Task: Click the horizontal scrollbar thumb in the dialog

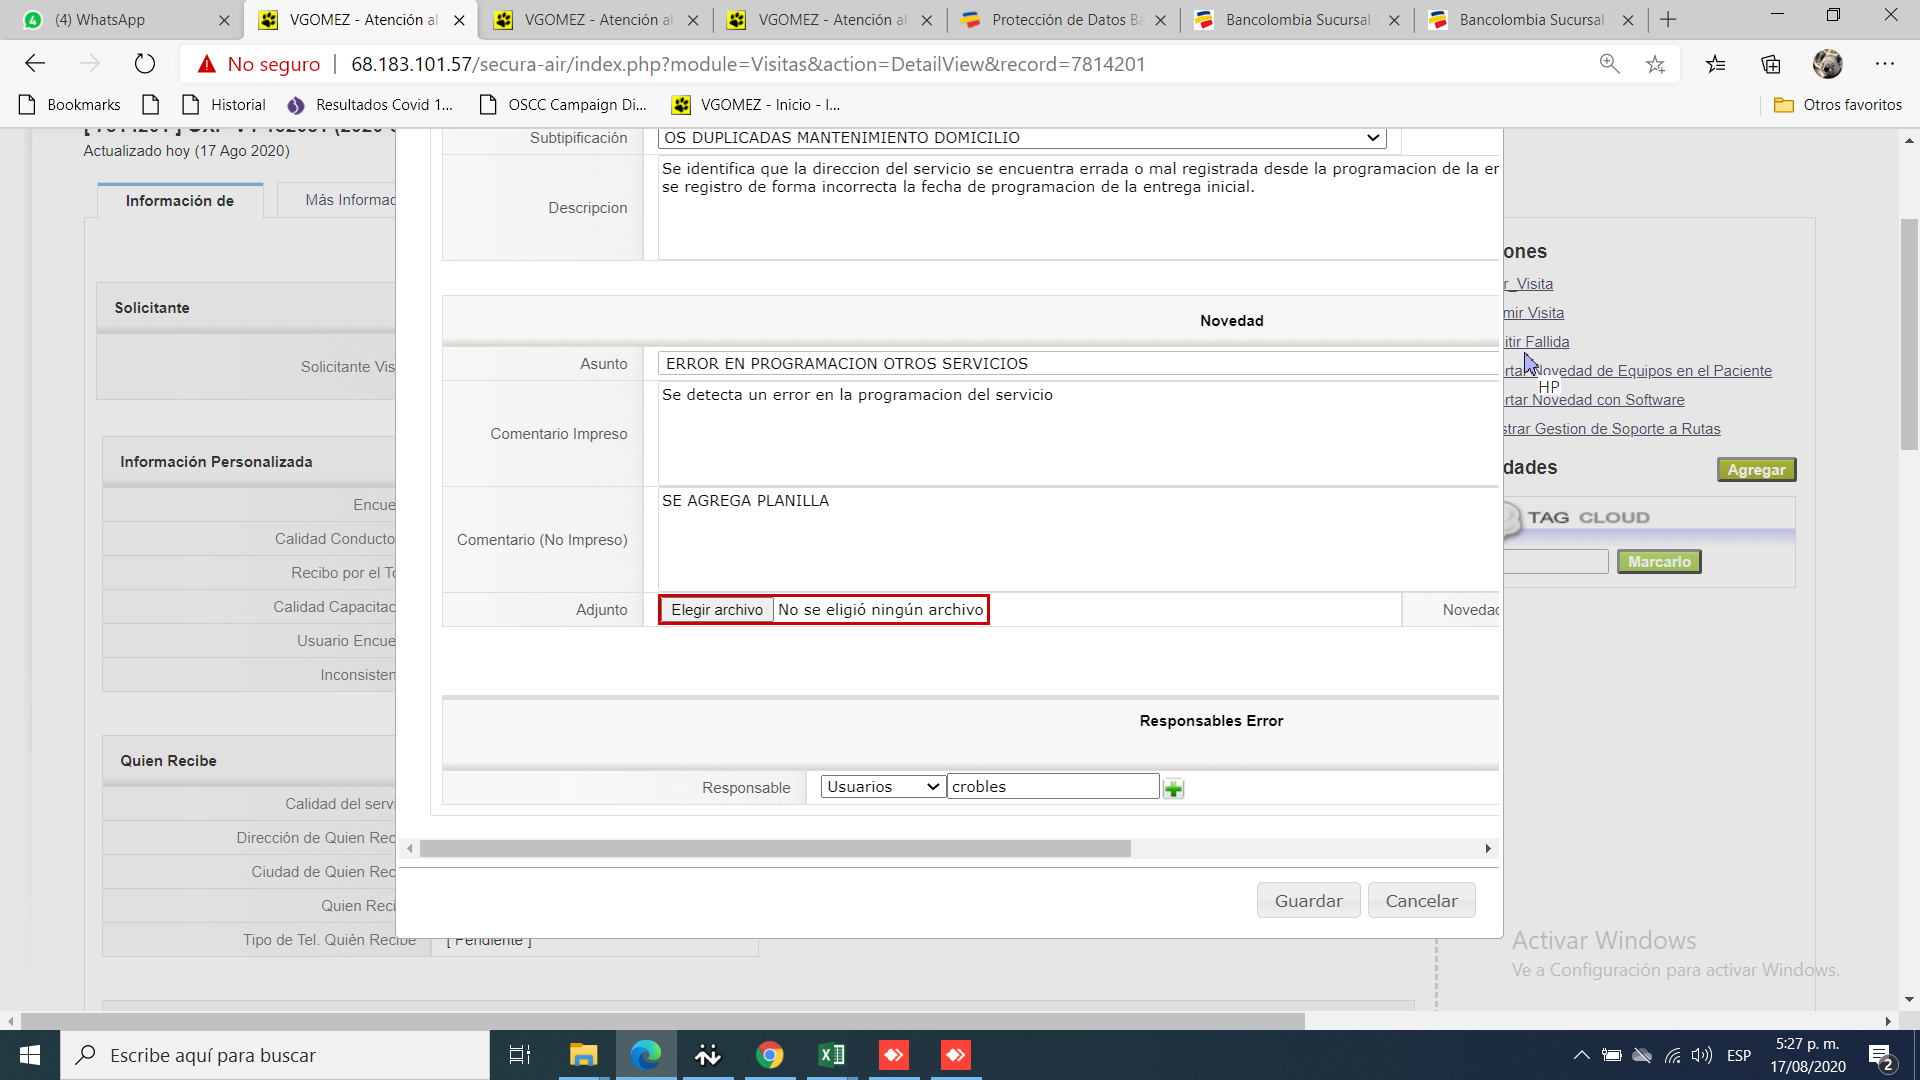Action: pyautogui.click(x=775, y=849)
